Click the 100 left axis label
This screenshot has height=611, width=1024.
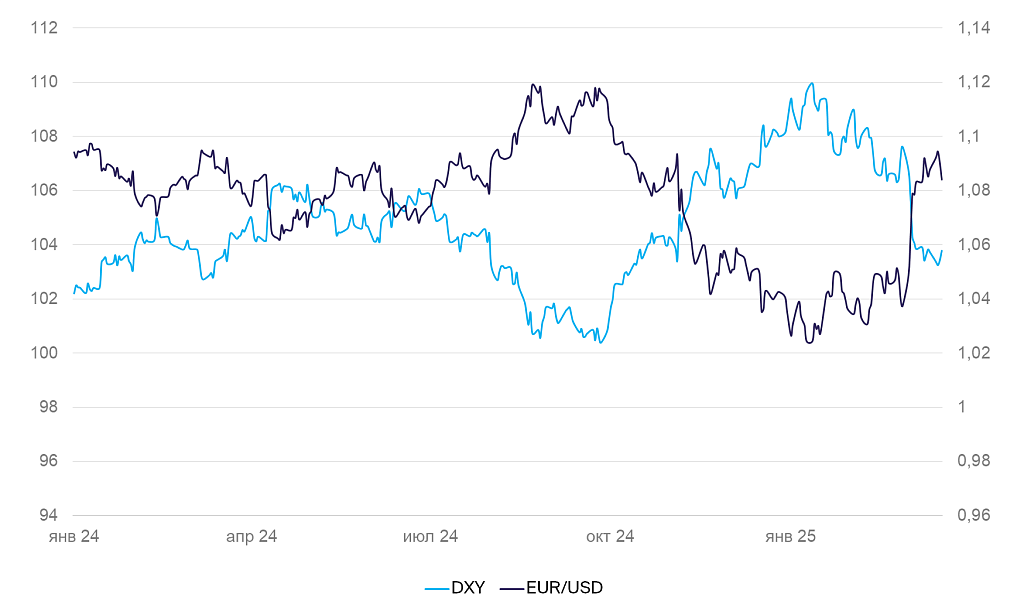click(46, 353)
